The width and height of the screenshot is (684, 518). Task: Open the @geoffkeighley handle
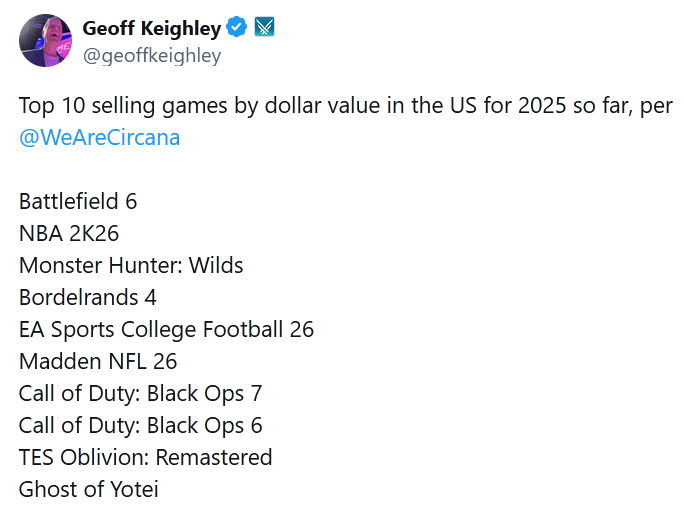(152, 55)
